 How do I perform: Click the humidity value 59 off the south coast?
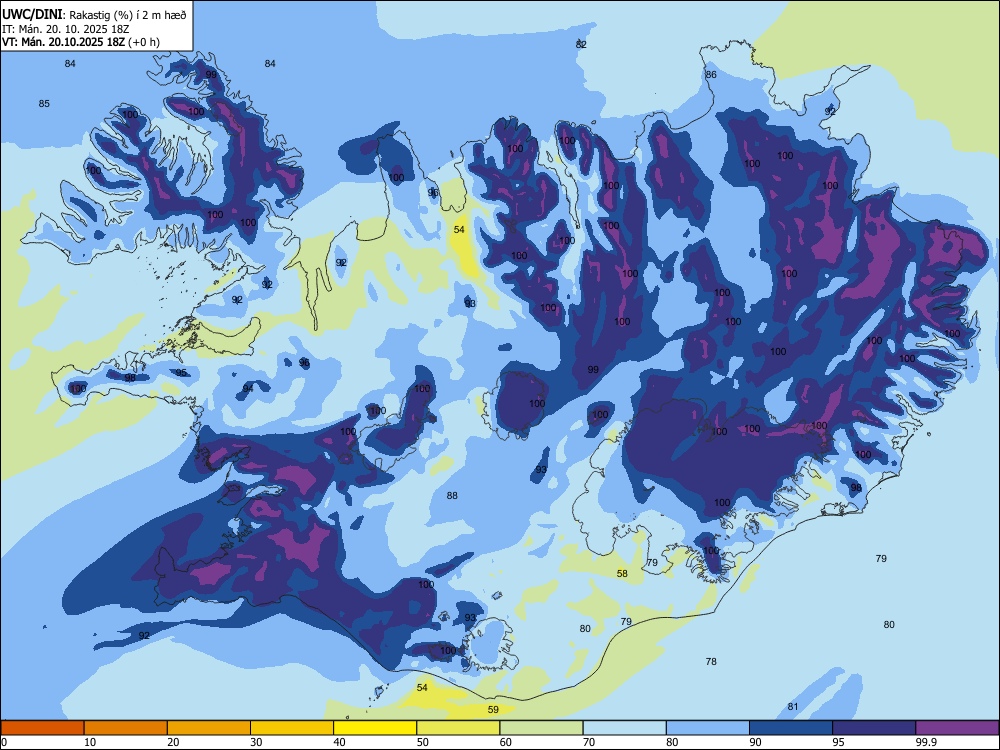coord(493,709)
